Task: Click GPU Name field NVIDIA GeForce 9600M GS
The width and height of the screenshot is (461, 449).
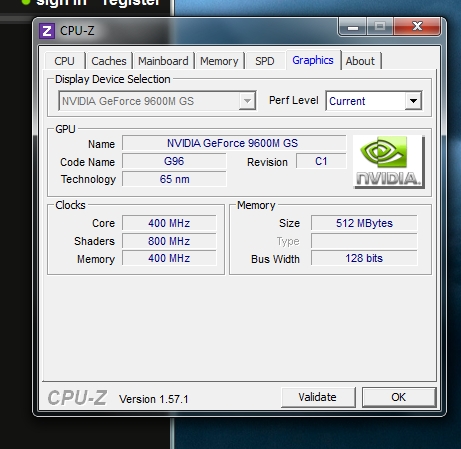Action: (x=234, y=143)
